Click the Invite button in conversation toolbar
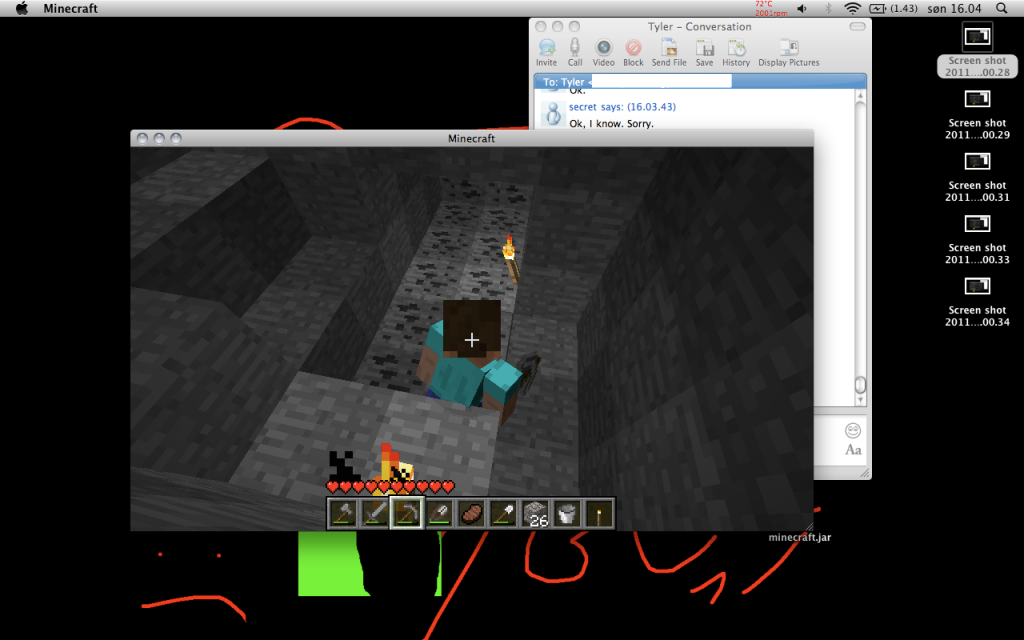 click(546, 51)
